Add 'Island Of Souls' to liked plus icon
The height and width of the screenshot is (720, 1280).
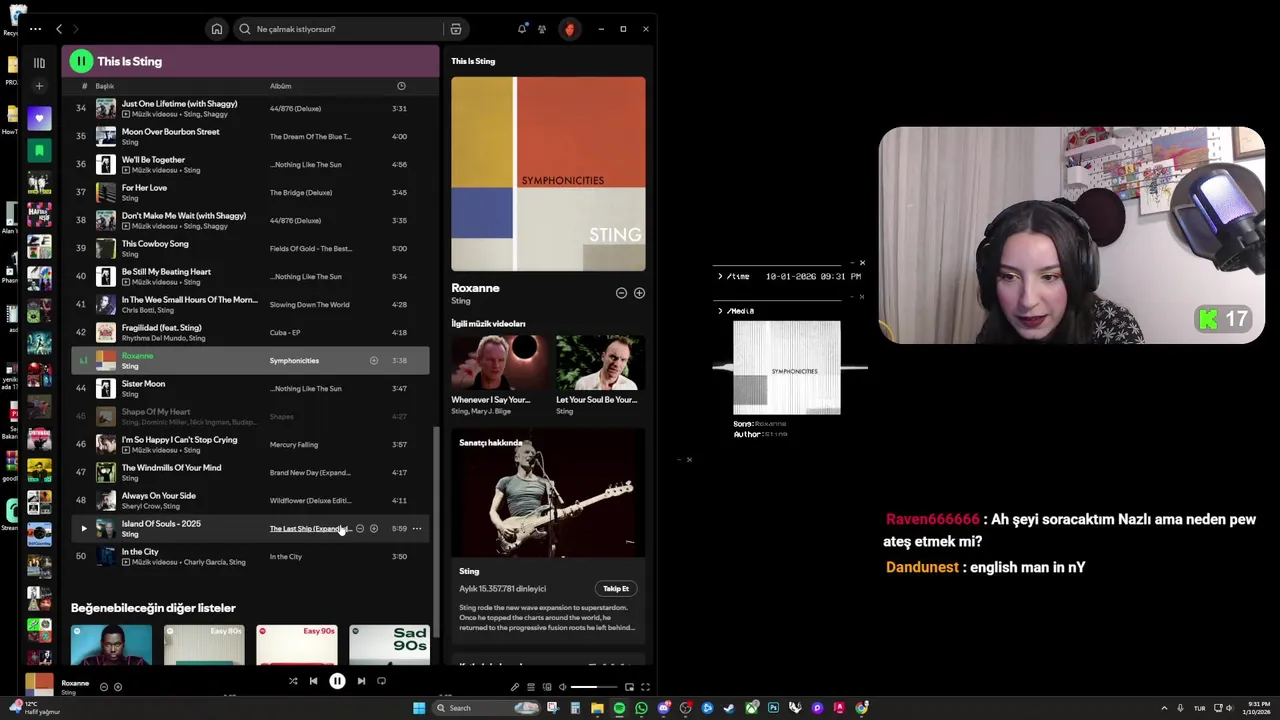[x=374, y=528]
